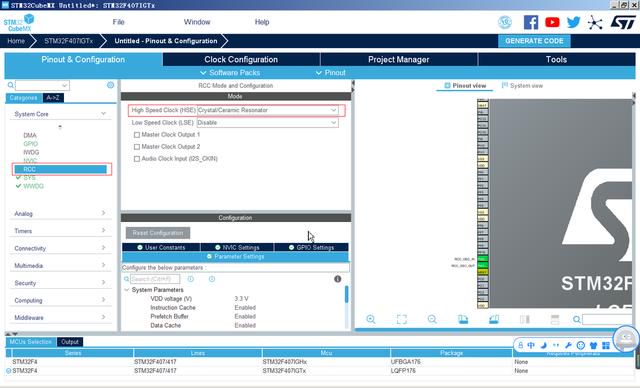Open the Project Manager tab

(398, 60)
